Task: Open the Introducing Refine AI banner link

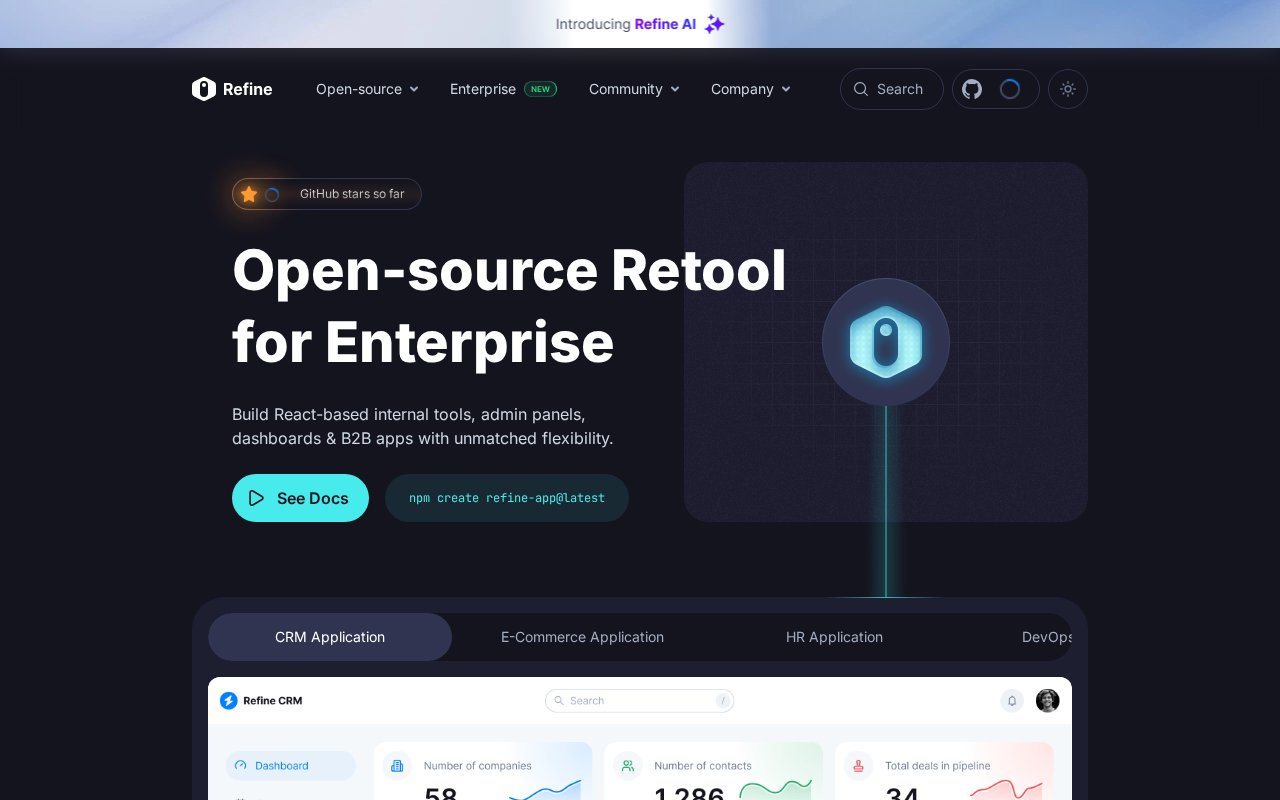Action: [x=640, y=24]
